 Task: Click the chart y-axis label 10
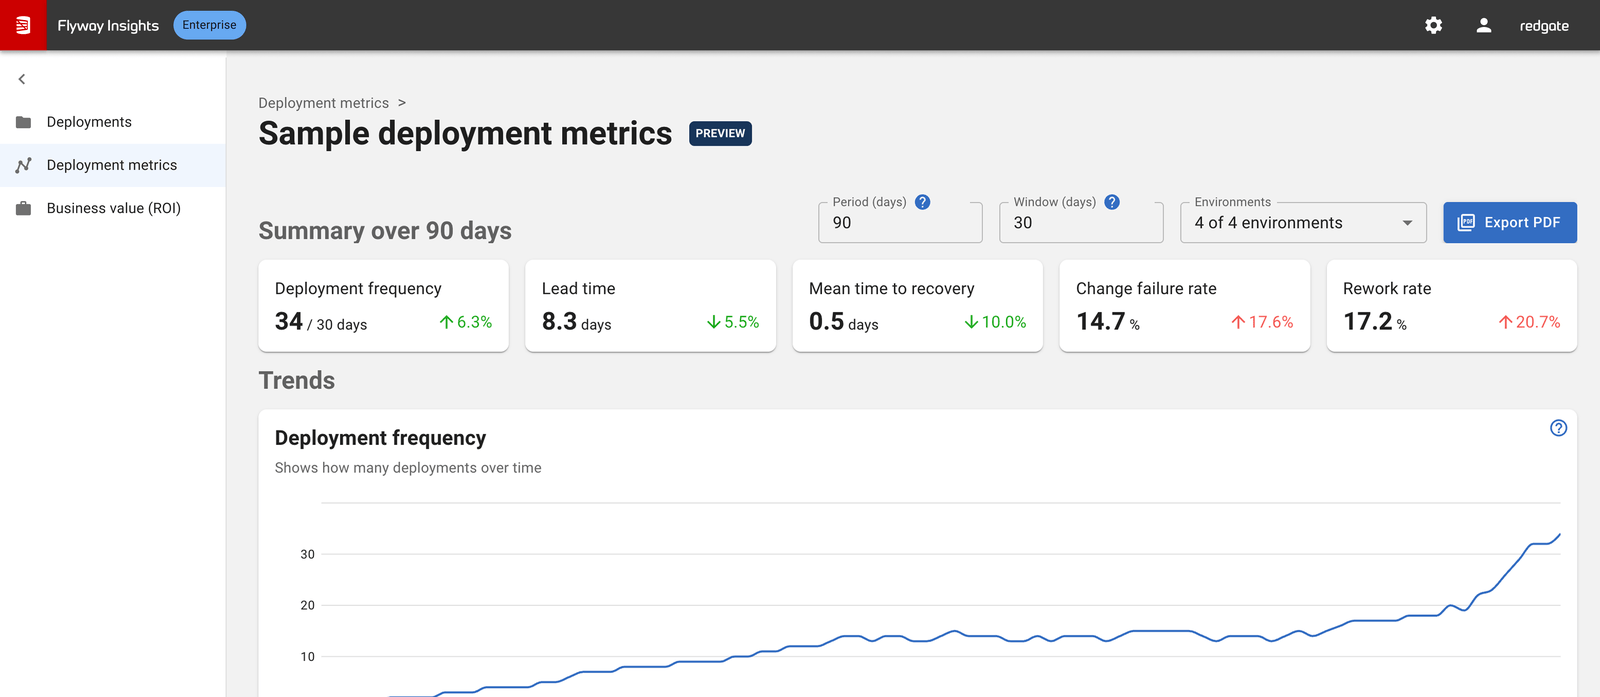[x=307, y=657]
